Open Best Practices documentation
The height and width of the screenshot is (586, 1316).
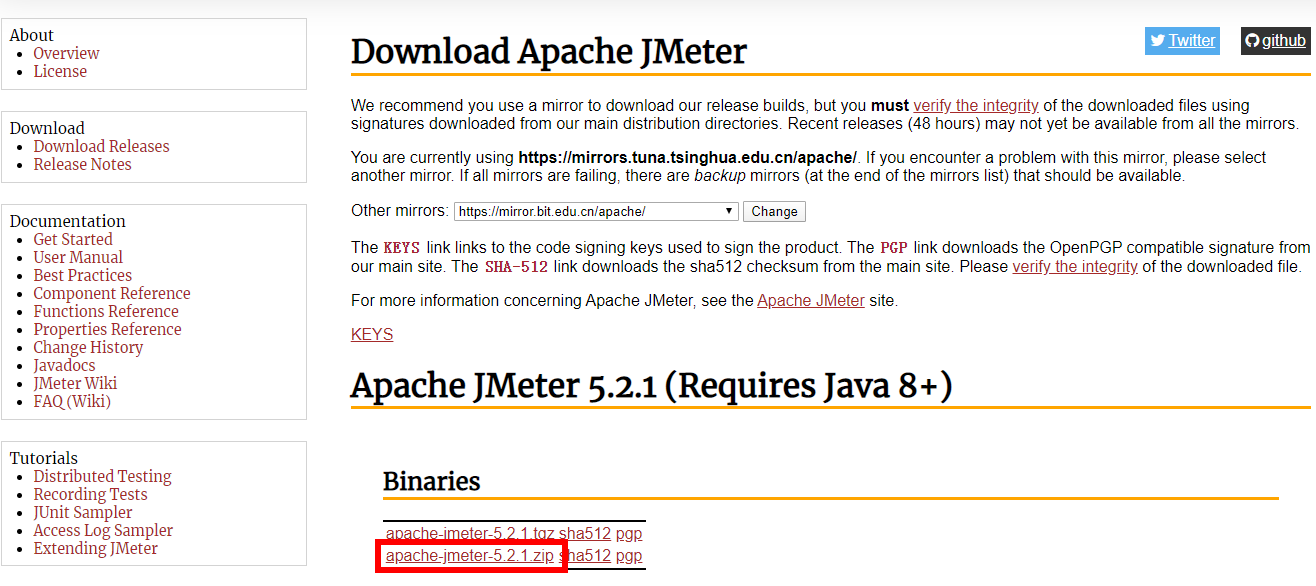82,275
